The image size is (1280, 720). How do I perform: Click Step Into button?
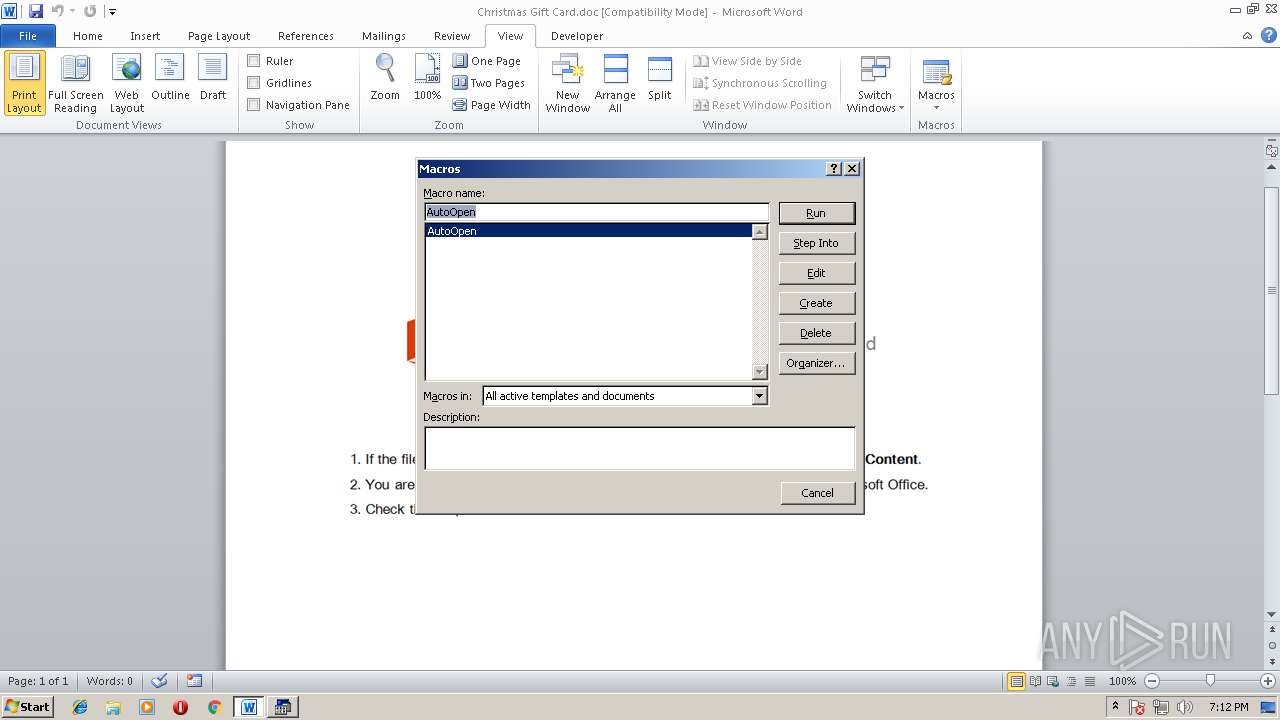pyautogui.click(x=816, y=243)
